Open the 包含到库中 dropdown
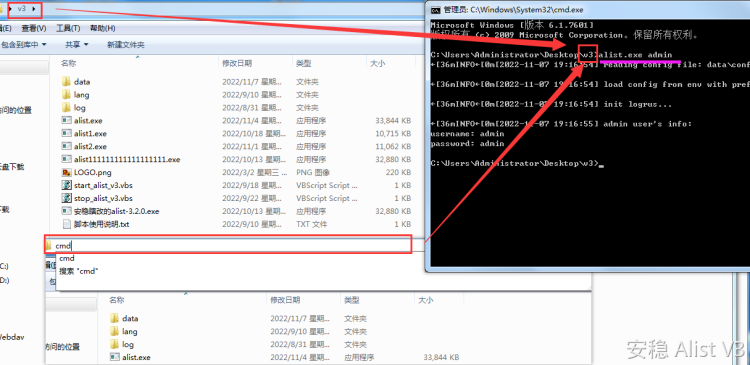 (x=24, y=44)
